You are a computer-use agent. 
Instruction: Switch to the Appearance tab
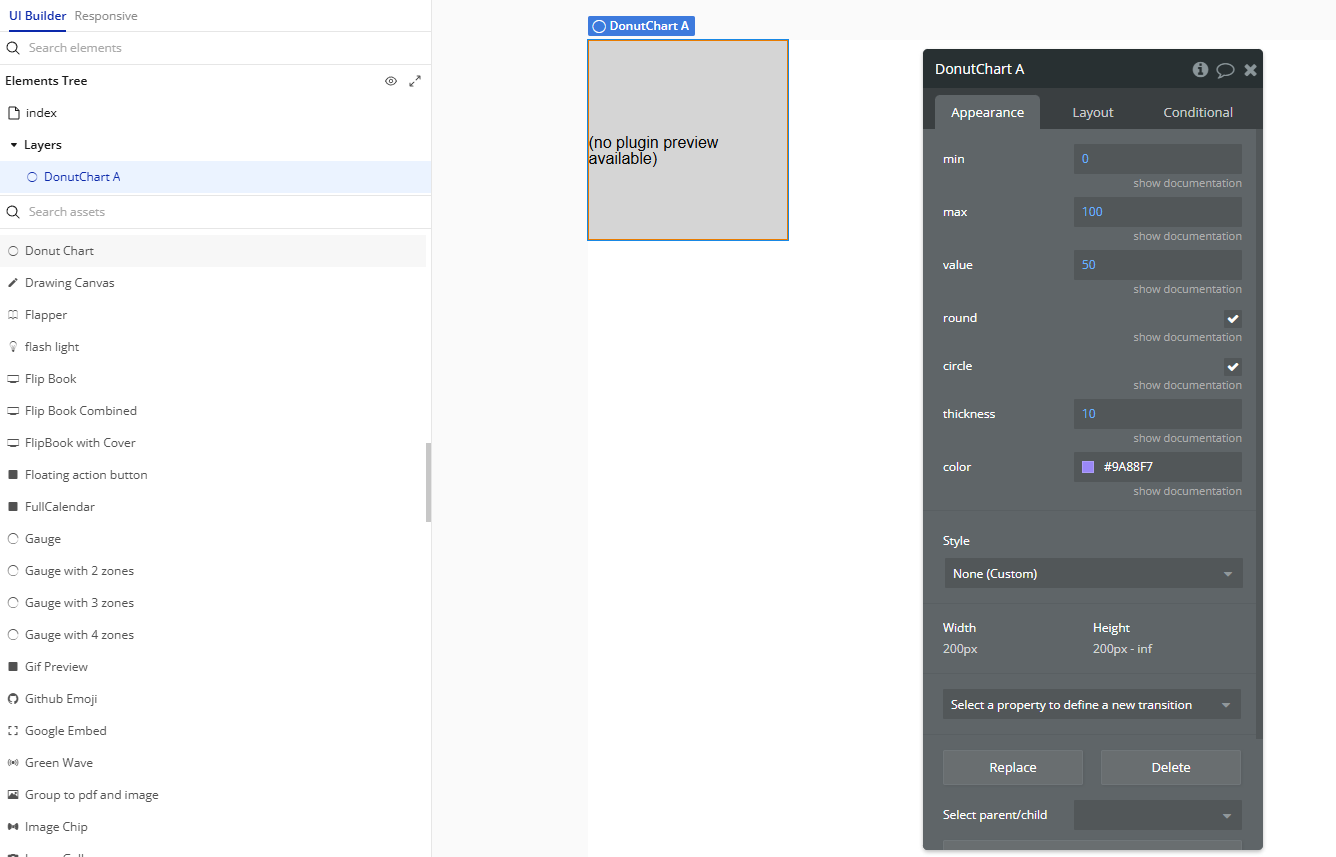click(987, 112)
